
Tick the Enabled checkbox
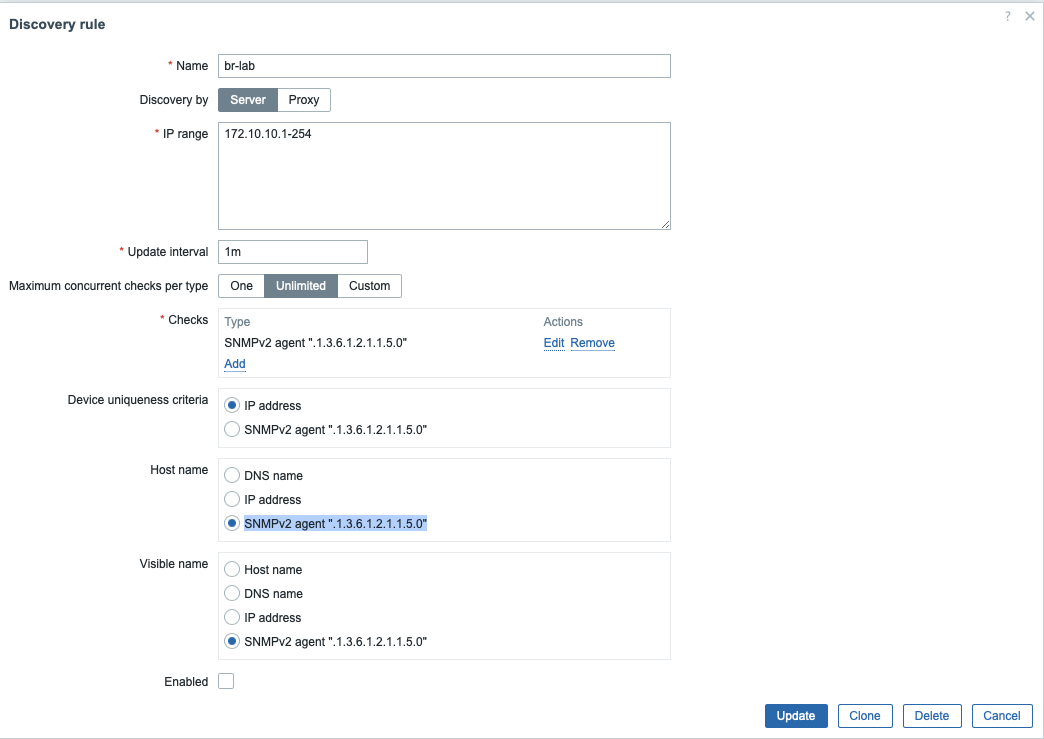(x=226, y=682)
